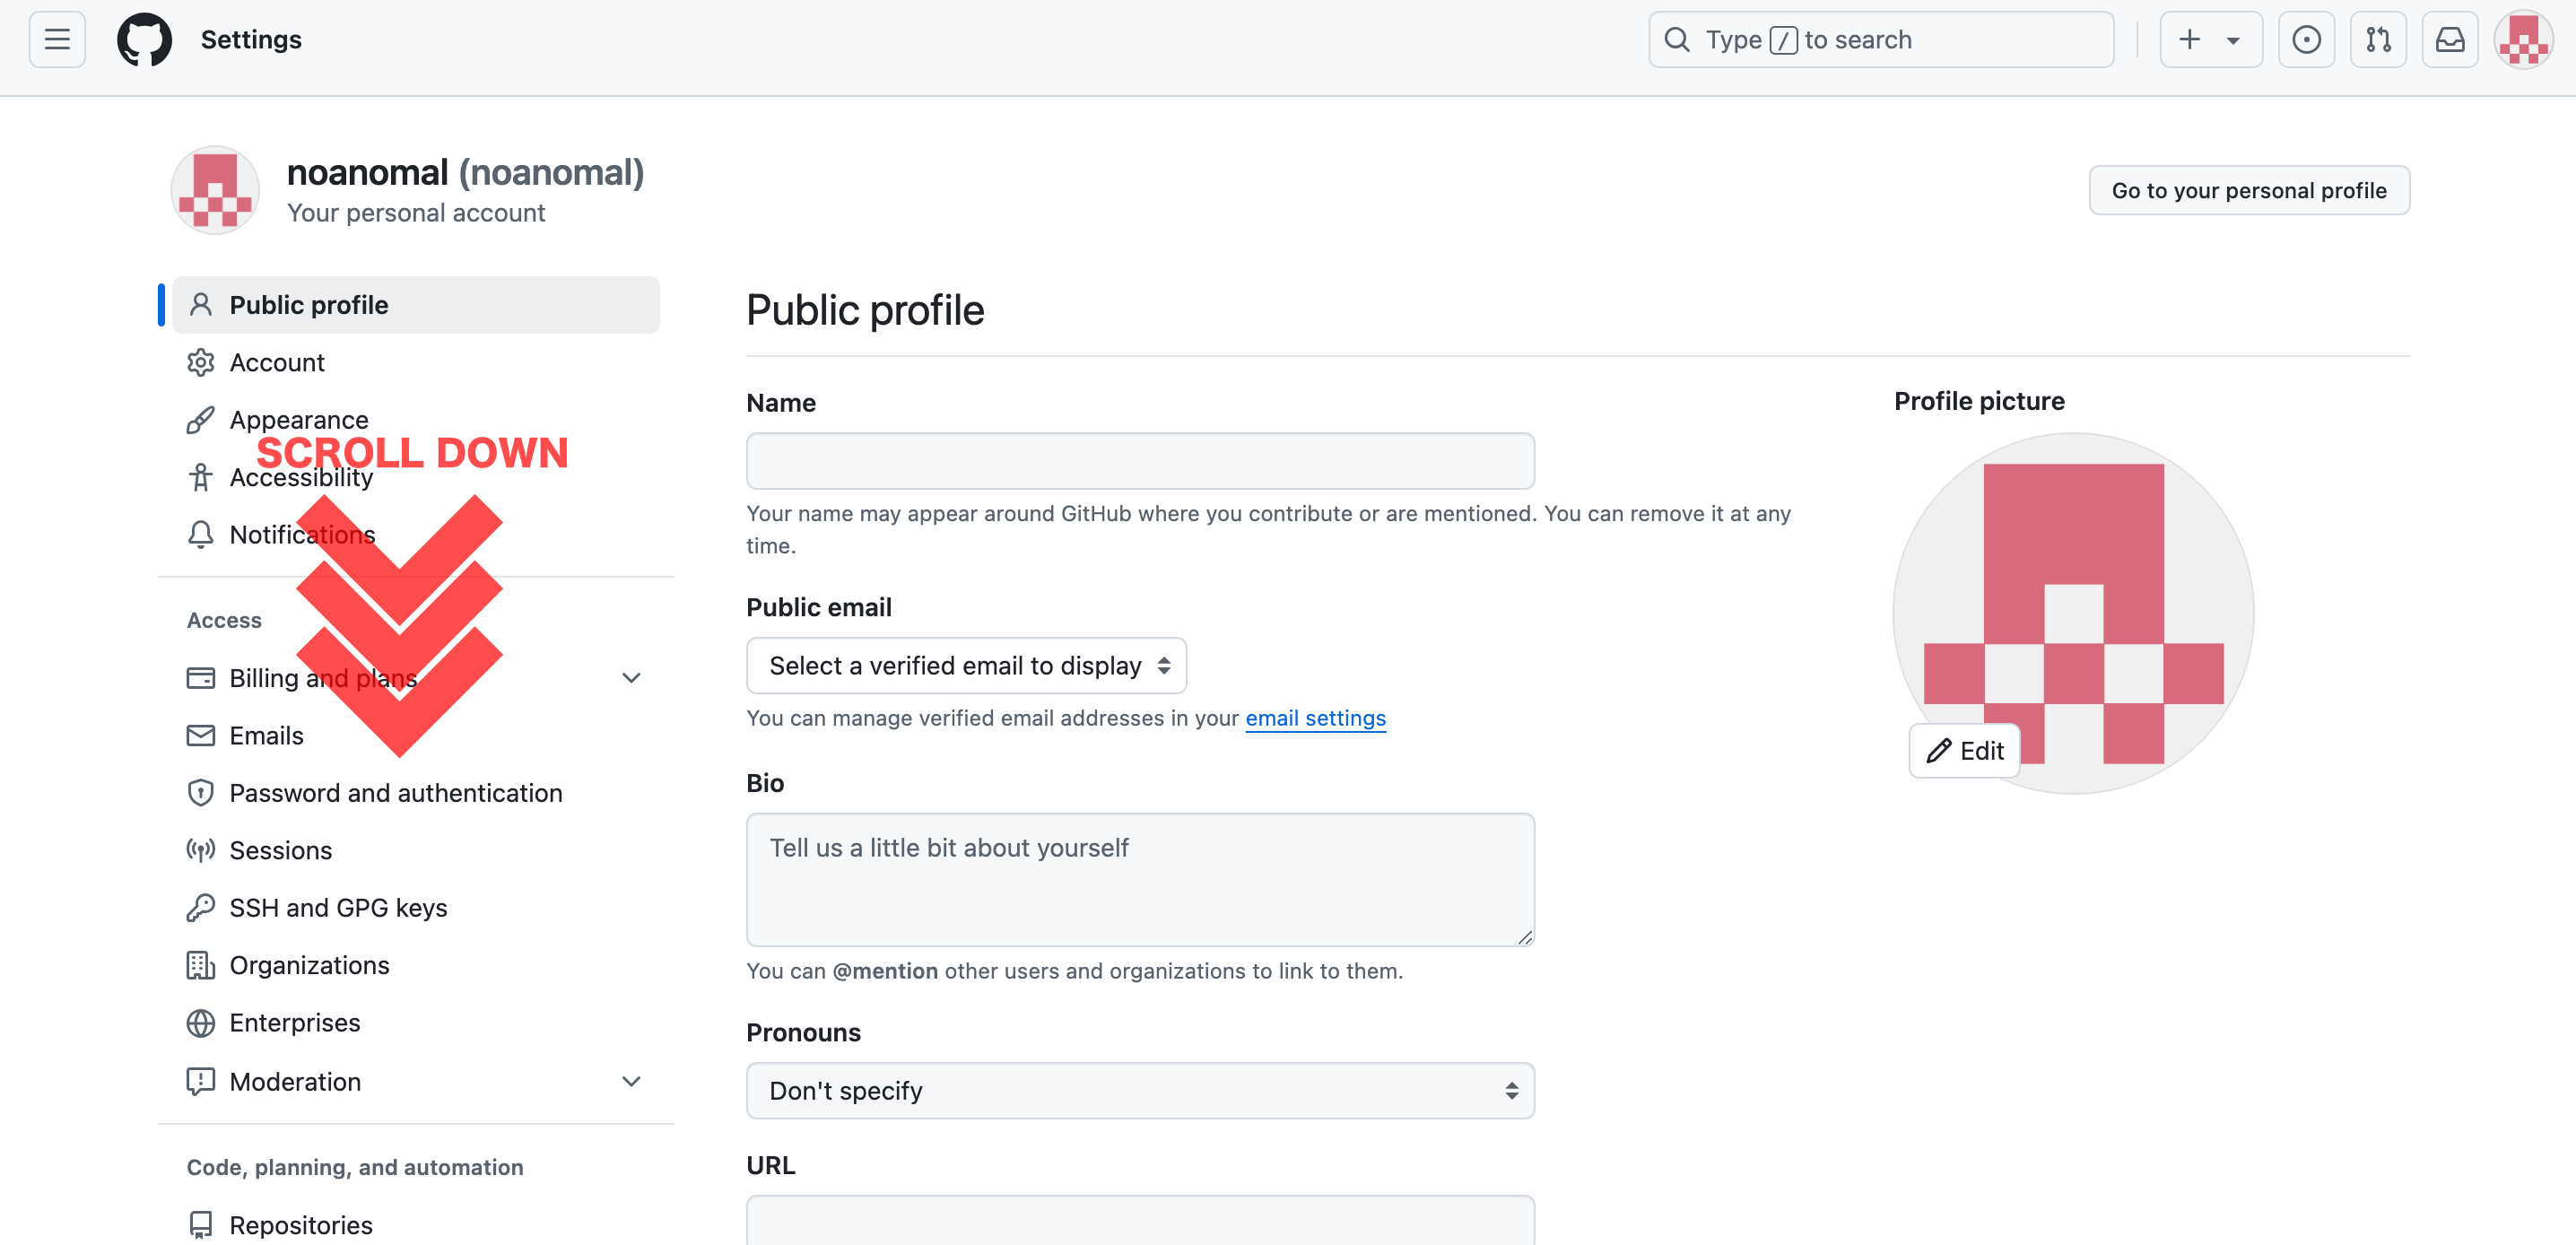The image size is (2576, 1245).
Task: Click into the Bio text area
Action: click(1140, 879)
